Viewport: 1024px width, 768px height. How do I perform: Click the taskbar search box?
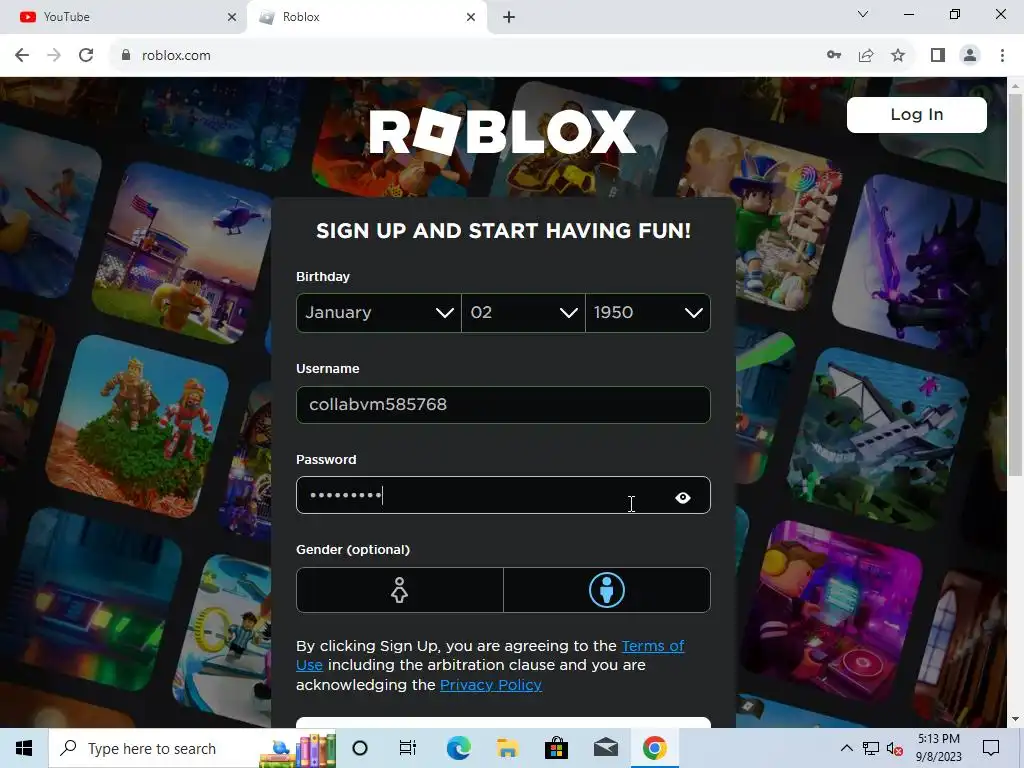click(193, 748)
